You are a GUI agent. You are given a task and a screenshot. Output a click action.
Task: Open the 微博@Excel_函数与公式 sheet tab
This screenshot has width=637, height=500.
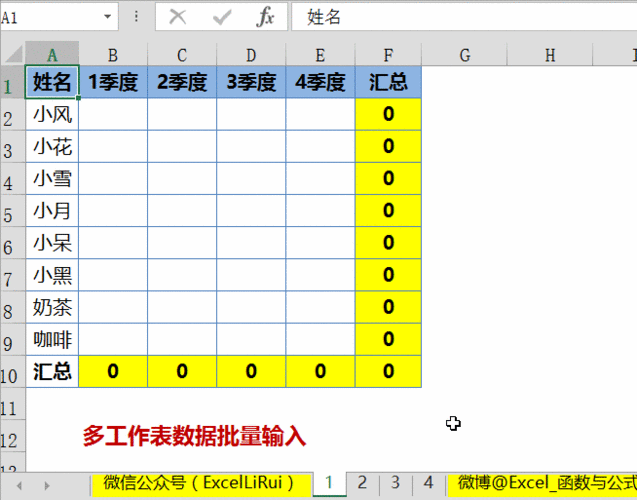pos(545,483)
